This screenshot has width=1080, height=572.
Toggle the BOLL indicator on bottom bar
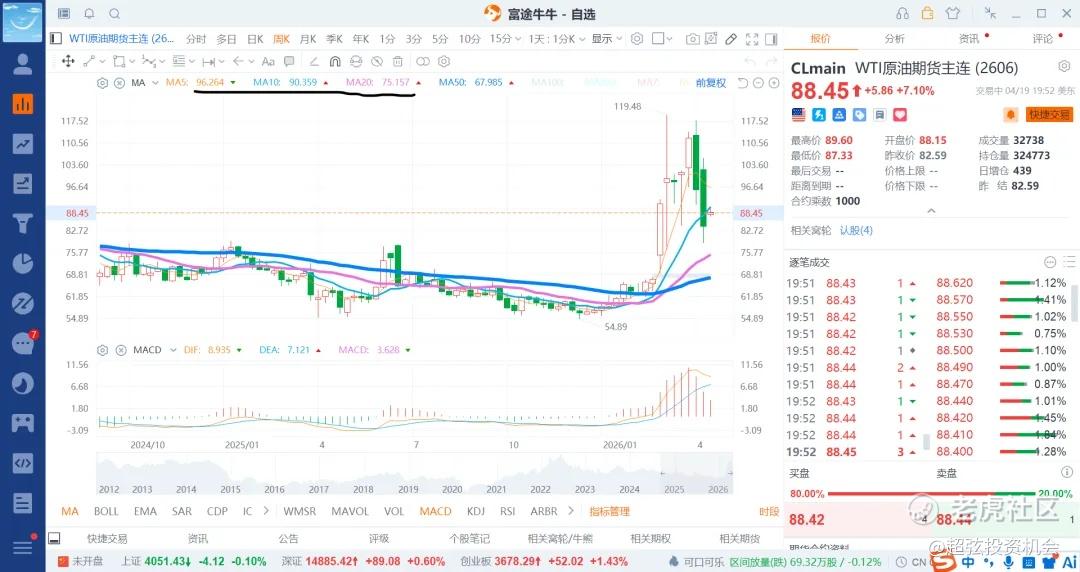(x=106, y=511)
